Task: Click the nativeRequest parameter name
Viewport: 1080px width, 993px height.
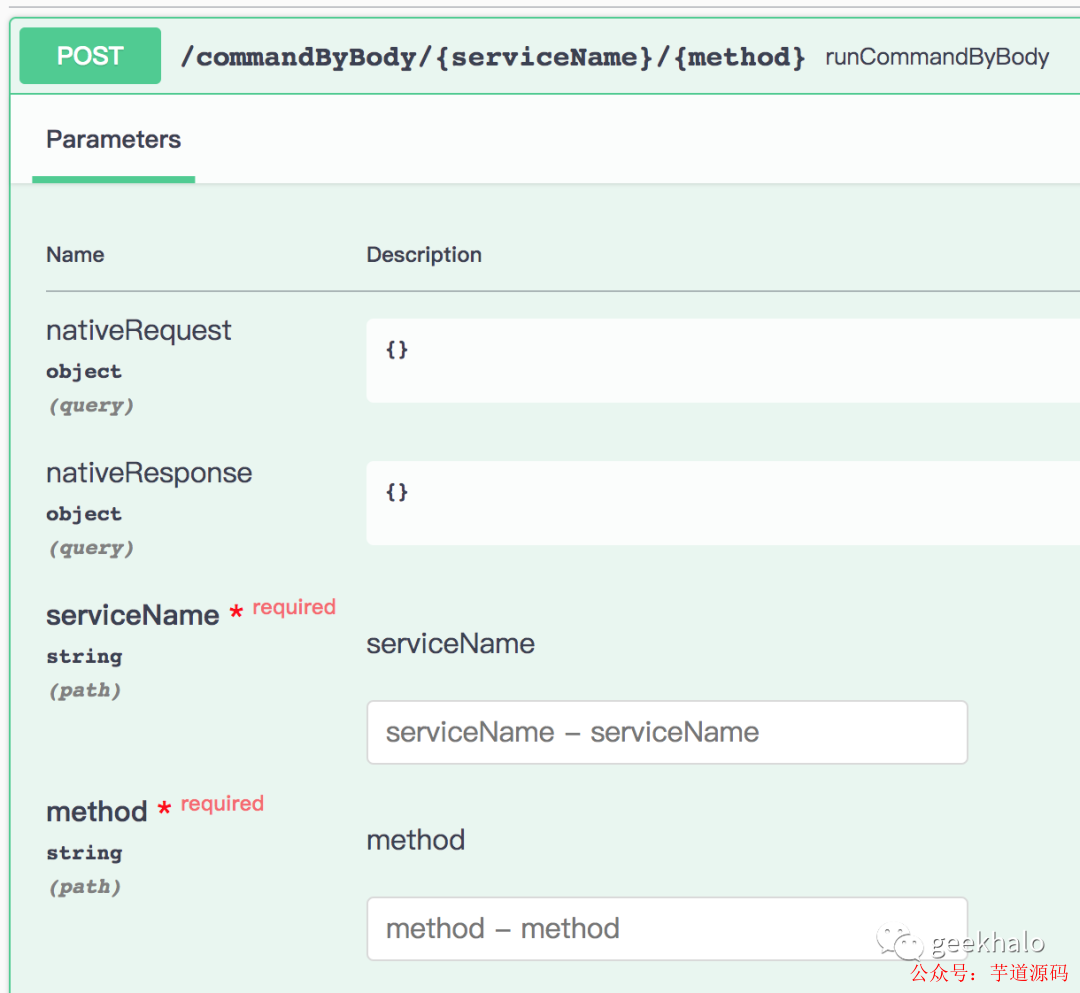Action: (x=138, y=331)
